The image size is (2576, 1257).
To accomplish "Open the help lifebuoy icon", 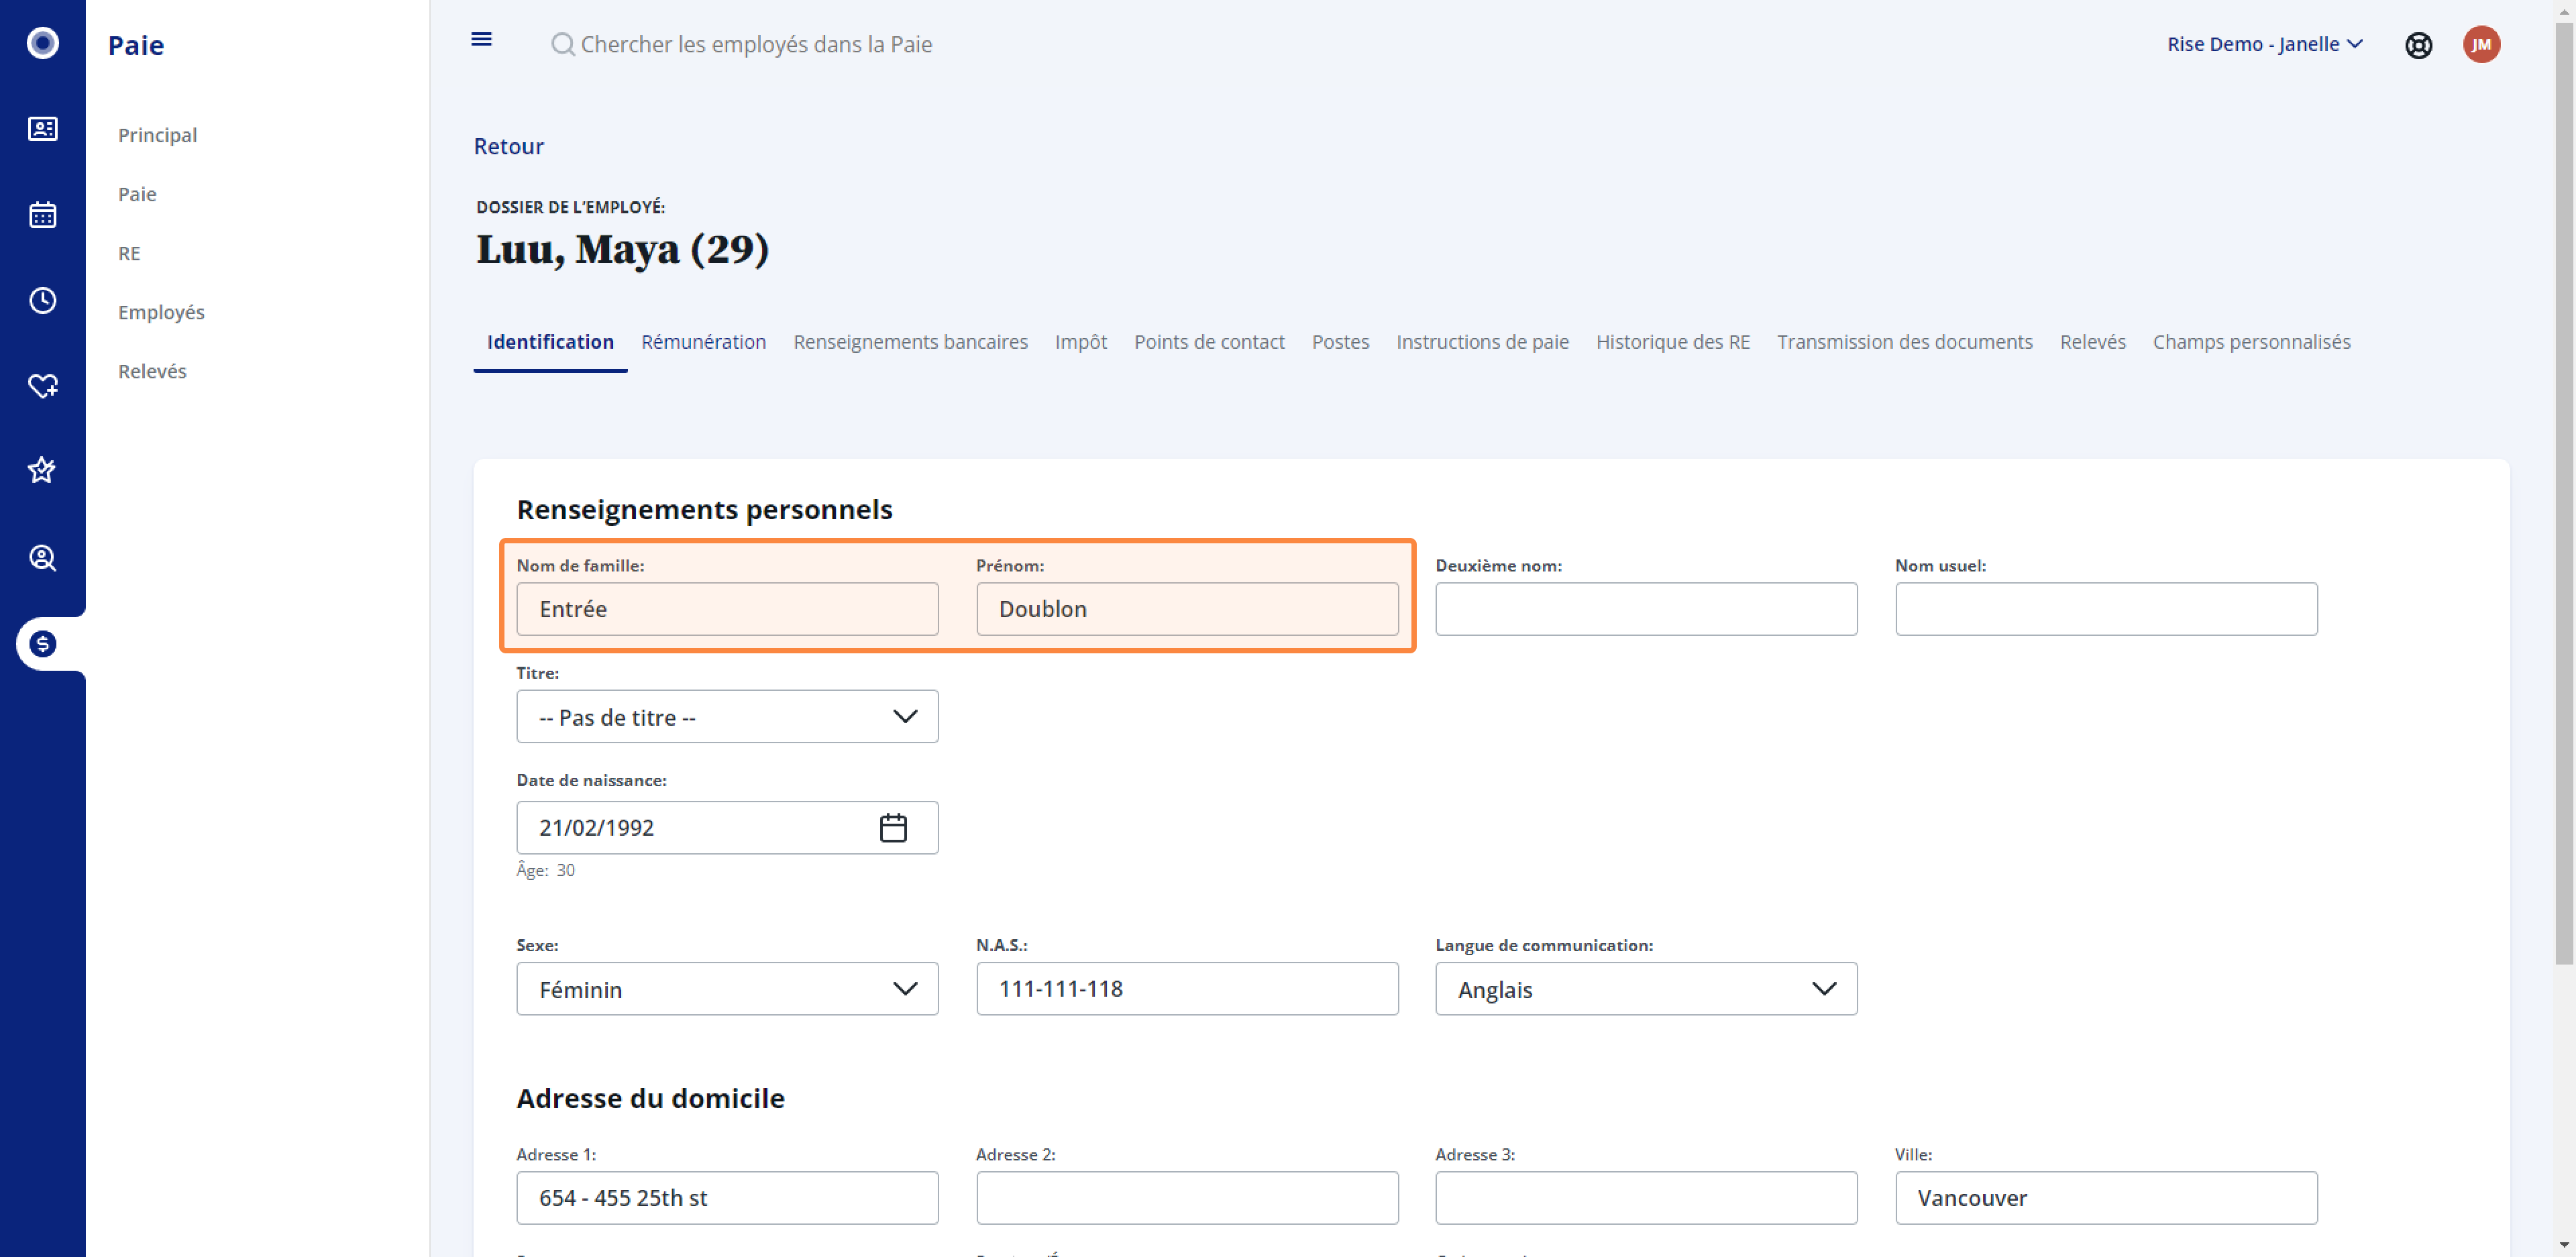I will [2418, 45].
